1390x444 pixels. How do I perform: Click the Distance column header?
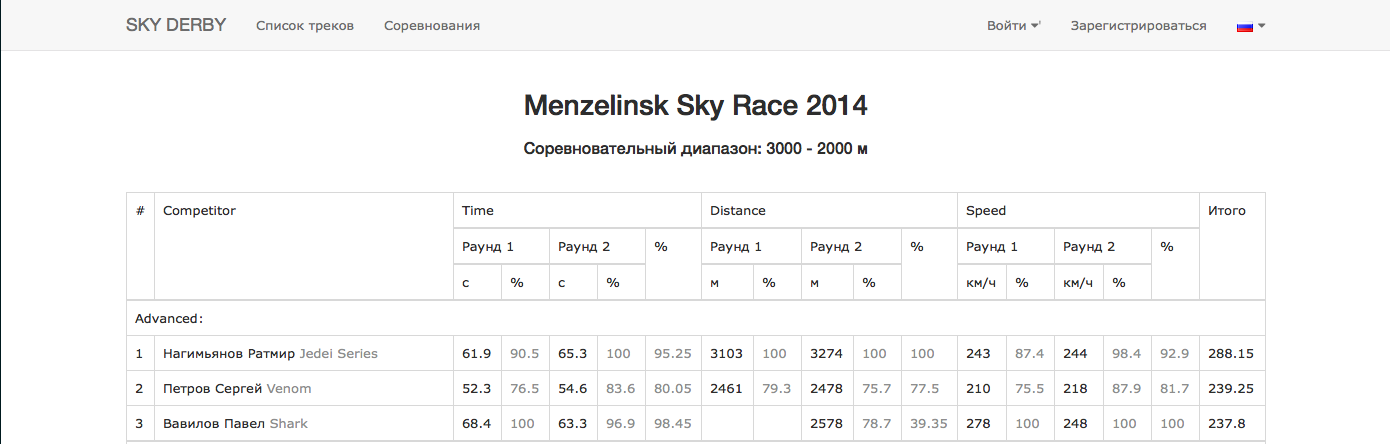pos(738,211)
